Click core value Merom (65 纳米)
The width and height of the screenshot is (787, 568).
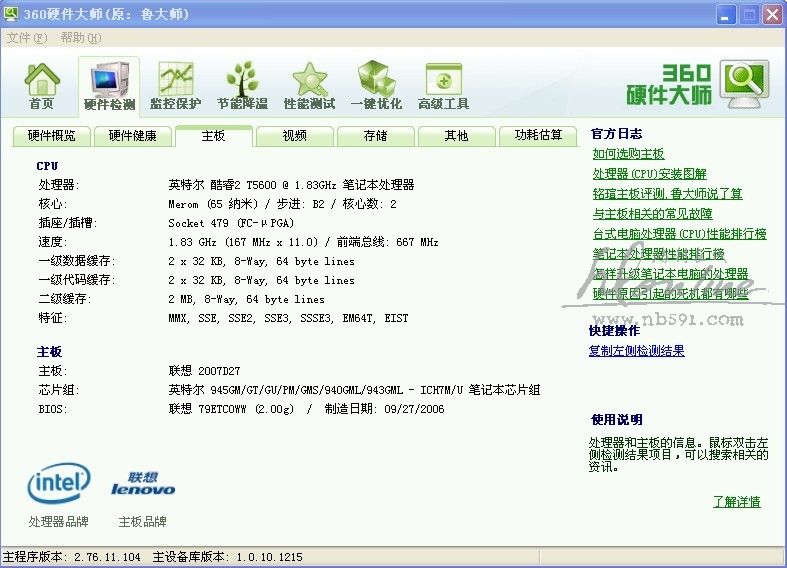point(283,204)
